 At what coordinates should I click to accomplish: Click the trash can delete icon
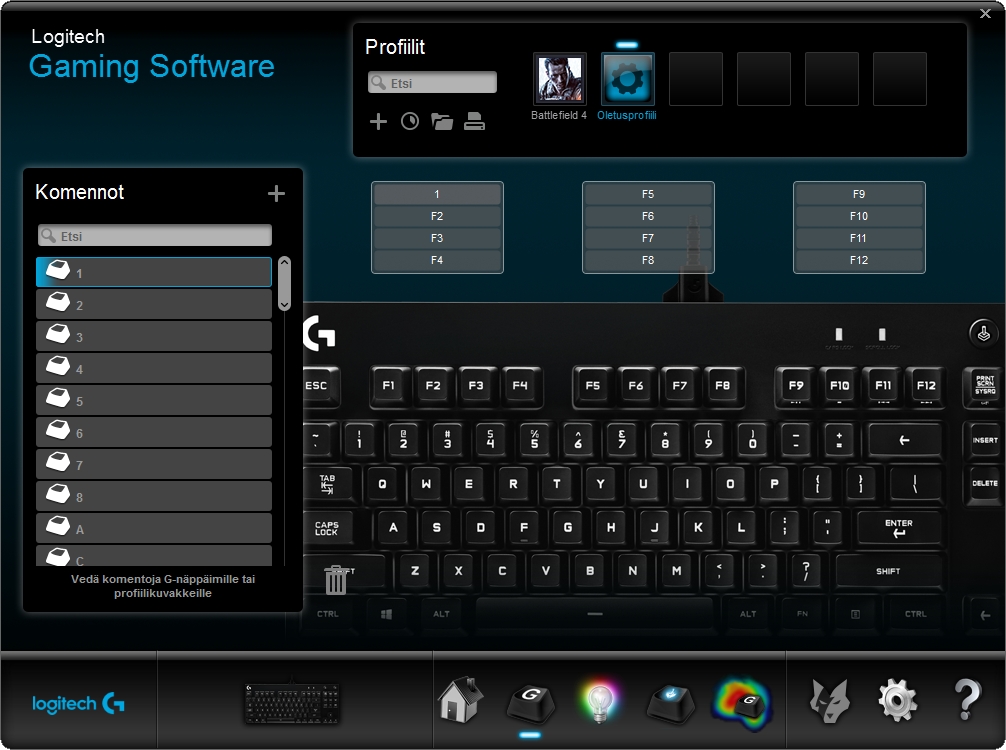[x=336, y=579]
